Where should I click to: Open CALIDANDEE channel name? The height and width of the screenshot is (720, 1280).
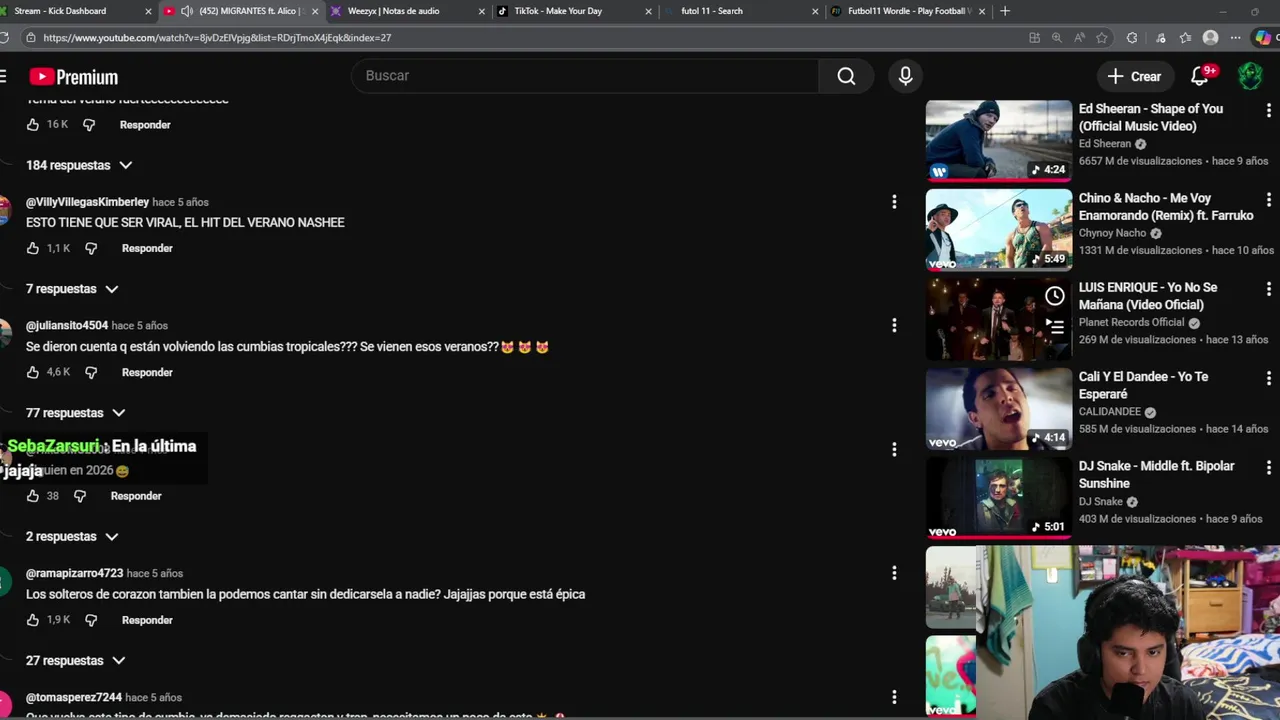tap(1110, 412)
